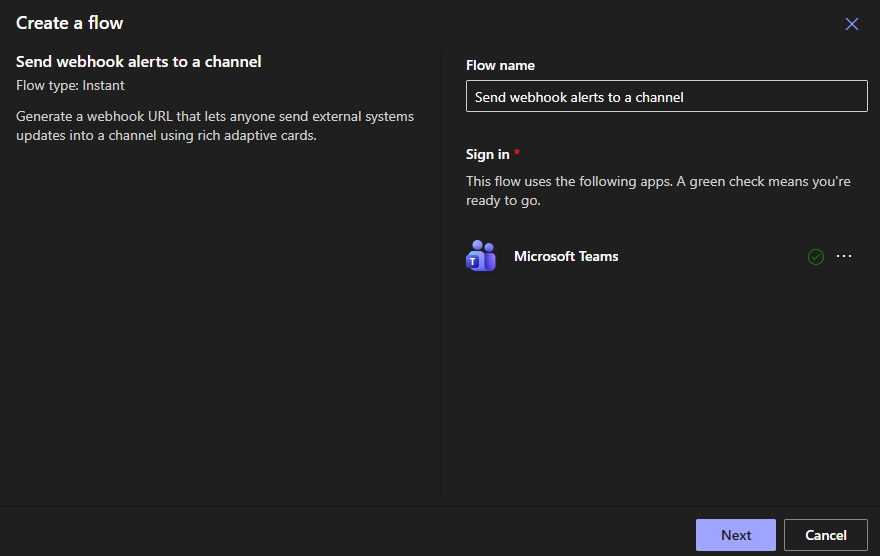The width and height of the screenshot is (880, 556).
Task: Click the red required asterisk beside Sign in
Action: click(x=517, y=154)
